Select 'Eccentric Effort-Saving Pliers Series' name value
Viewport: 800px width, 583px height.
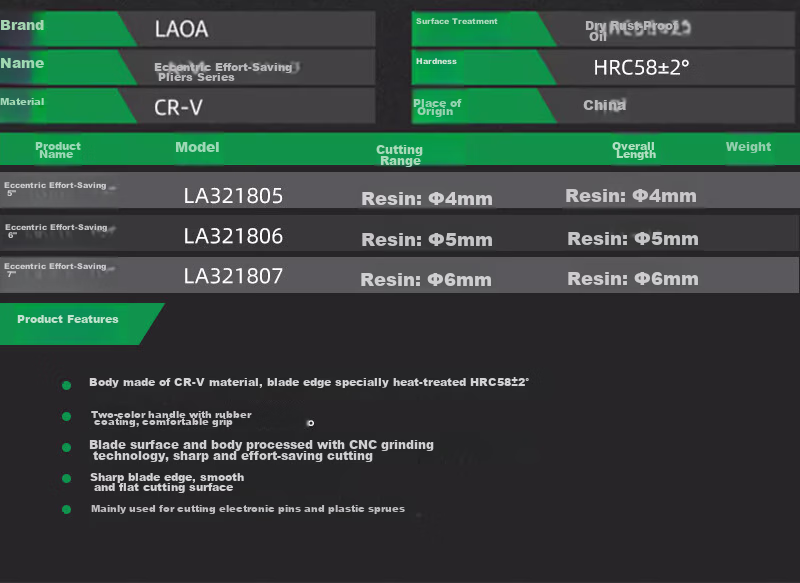224,72
